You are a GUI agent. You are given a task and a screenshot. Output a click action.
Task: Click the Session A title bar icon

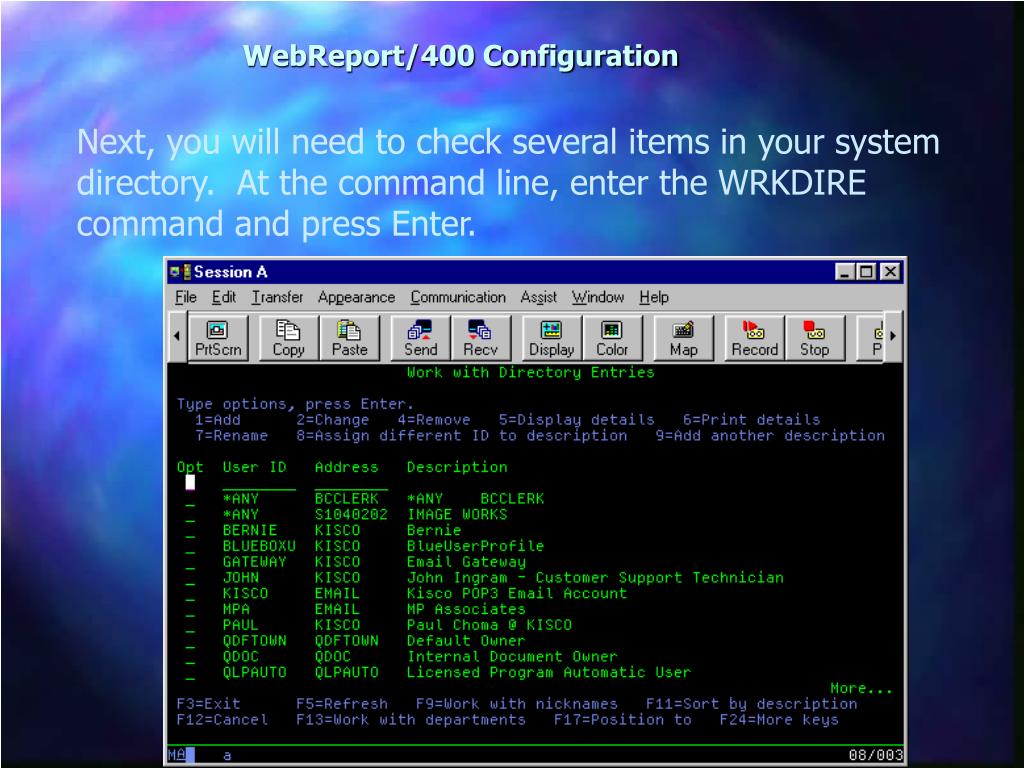tap(180, 272)
